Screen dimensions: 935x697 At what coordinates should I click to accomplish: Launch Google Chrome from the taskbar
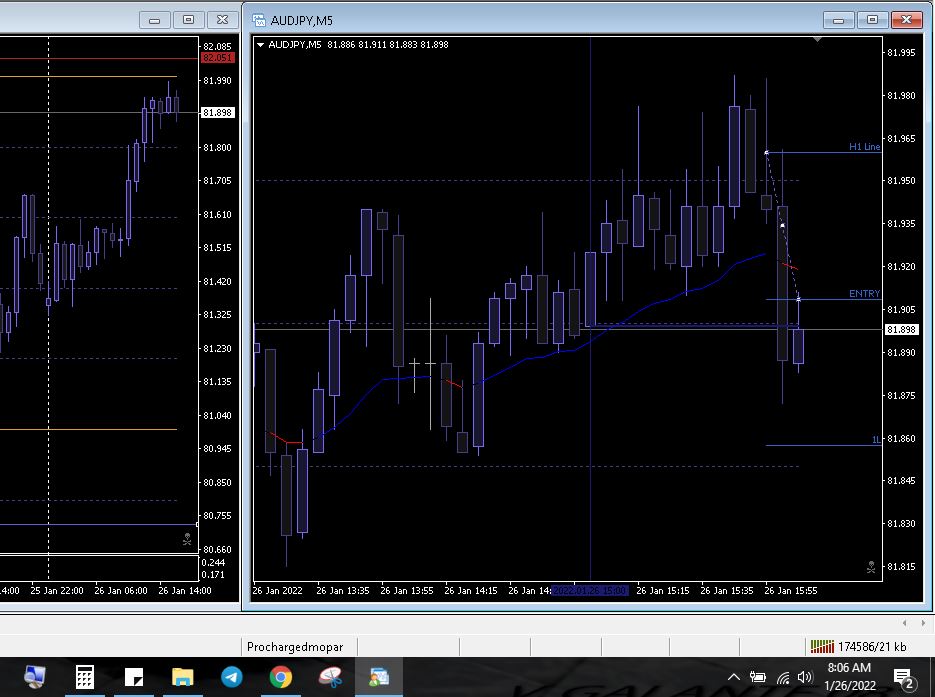(x=281, y=677)
